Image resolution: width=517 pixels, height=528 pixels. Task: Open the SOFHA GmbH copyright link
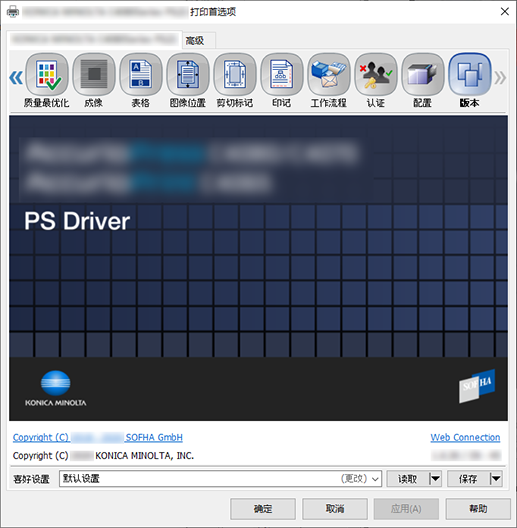click(98, 437)
